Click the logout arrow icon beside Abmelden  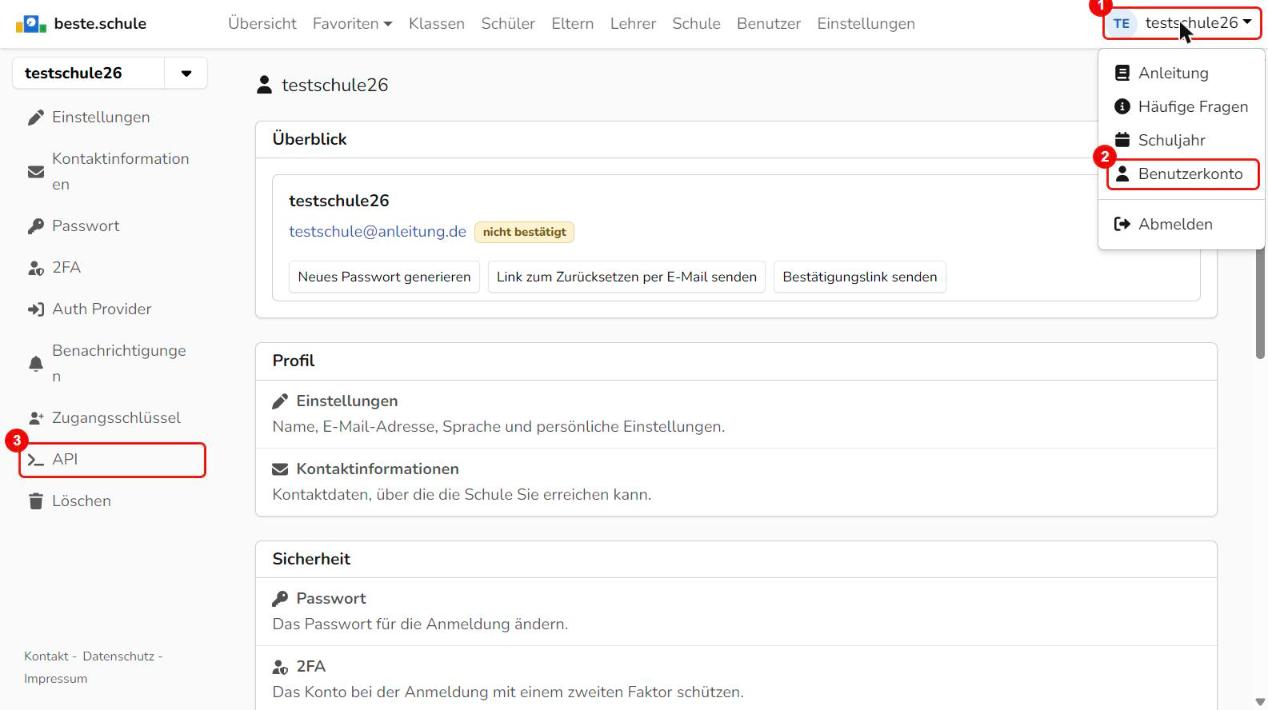1122,224
